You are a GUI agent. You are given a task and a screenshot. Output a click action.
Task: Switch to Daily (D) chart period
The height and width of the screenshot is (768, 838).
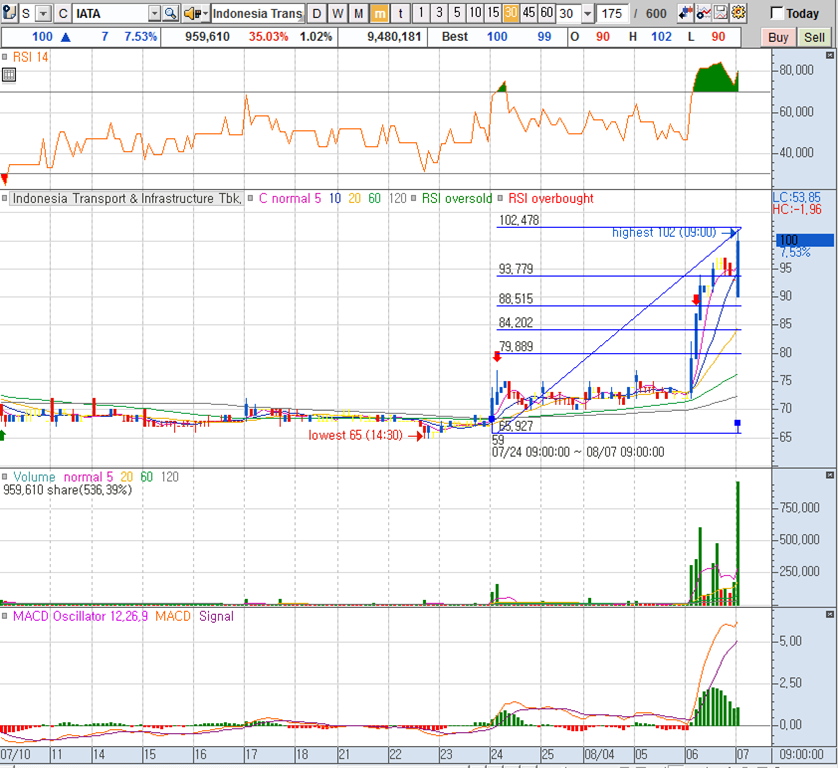click(x=317, y=13)
